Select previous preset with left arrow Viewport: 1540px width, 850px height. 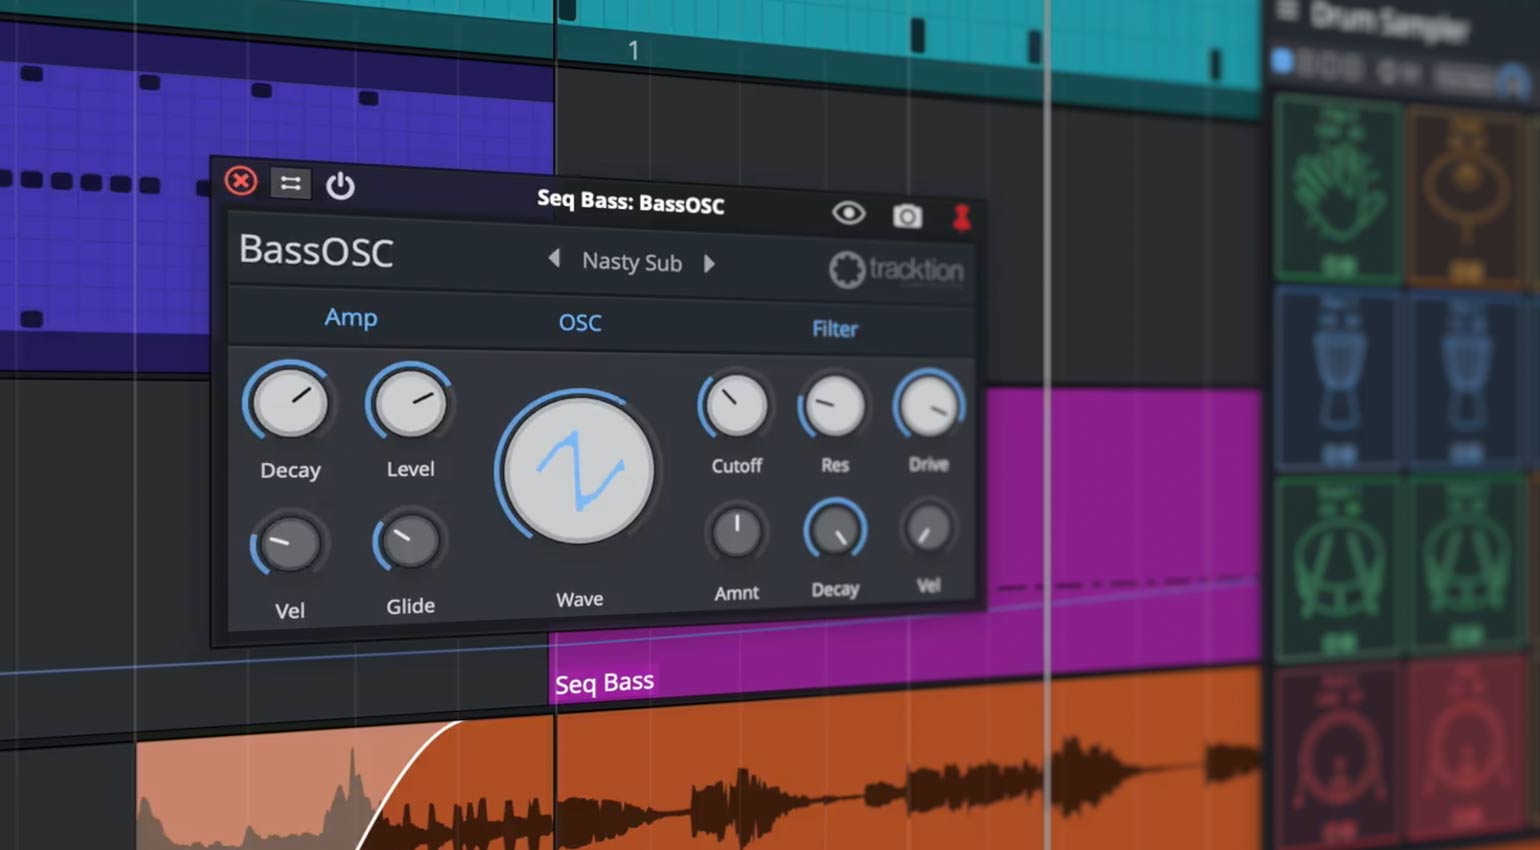553,259
